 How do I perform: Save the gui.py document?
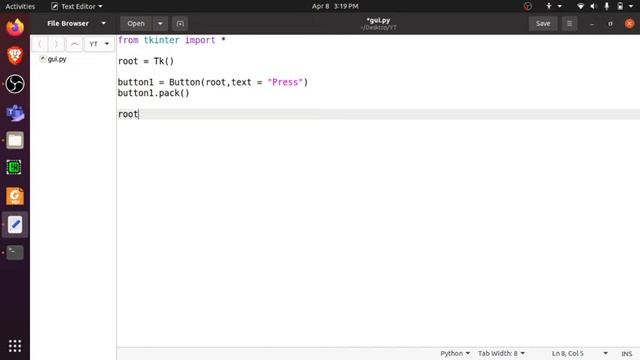click(x=543, y=24)
